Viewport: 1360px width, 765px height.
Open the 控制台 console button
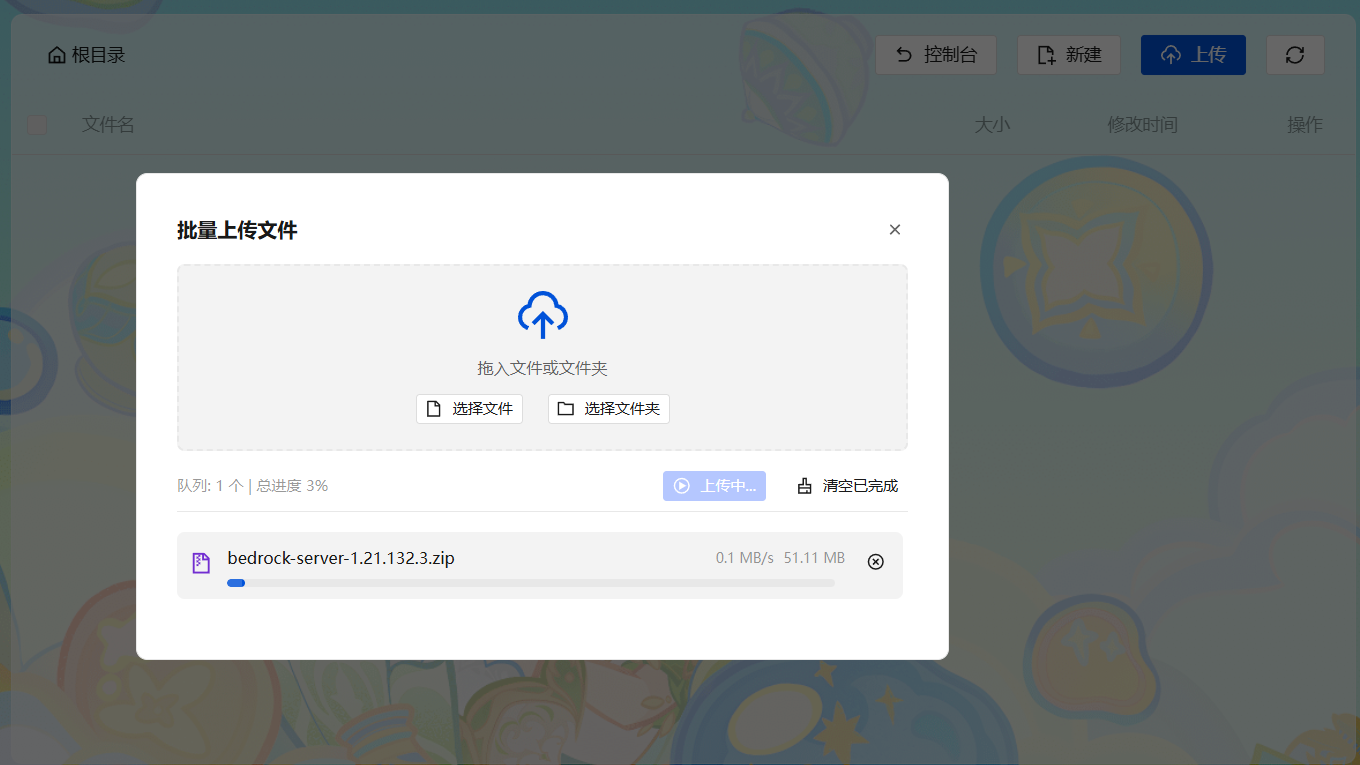(x=935, y=55)
